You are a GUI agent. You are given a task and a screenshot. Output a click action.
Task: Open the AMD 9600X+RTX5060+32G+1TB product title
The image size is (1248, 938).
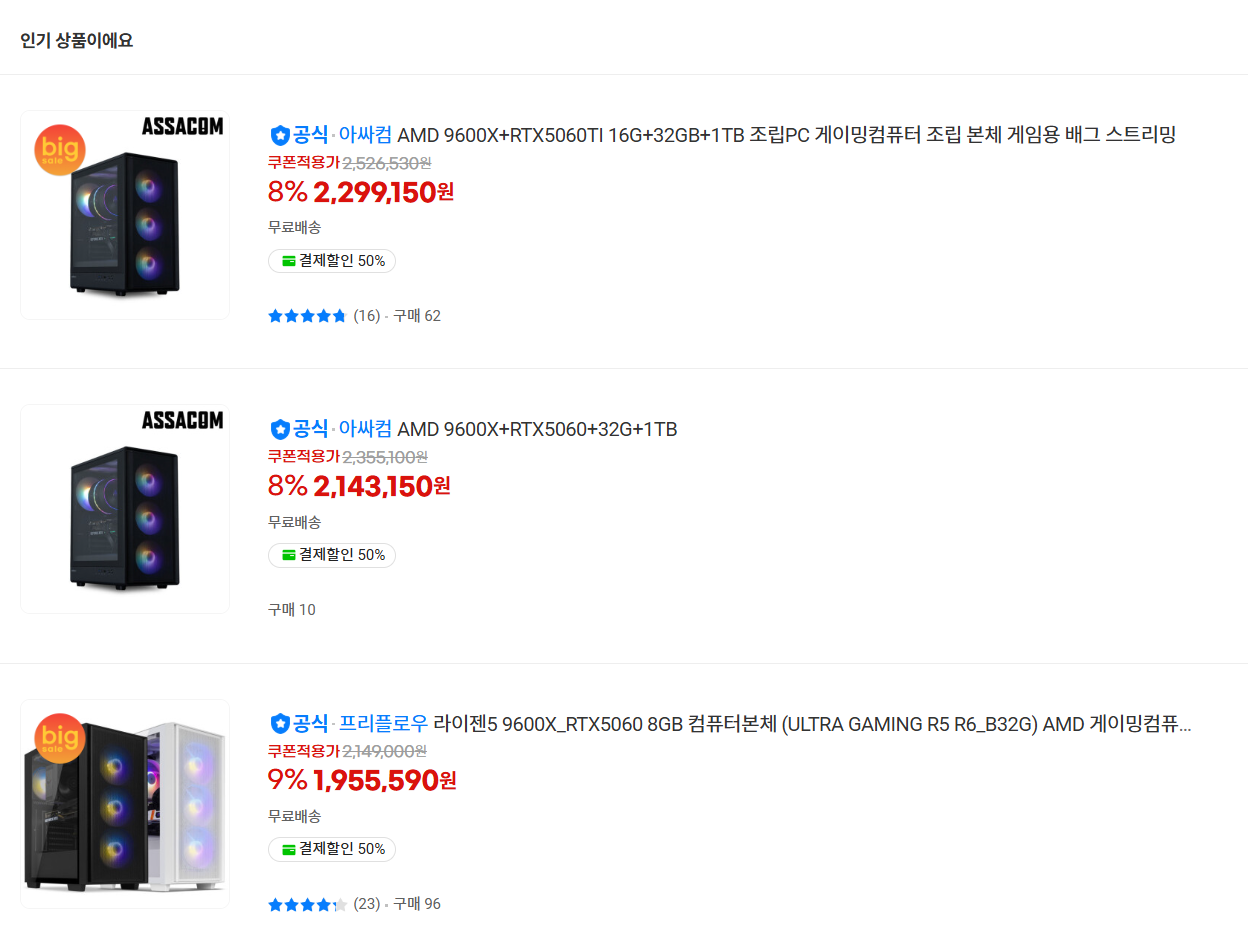click(537, 429)
